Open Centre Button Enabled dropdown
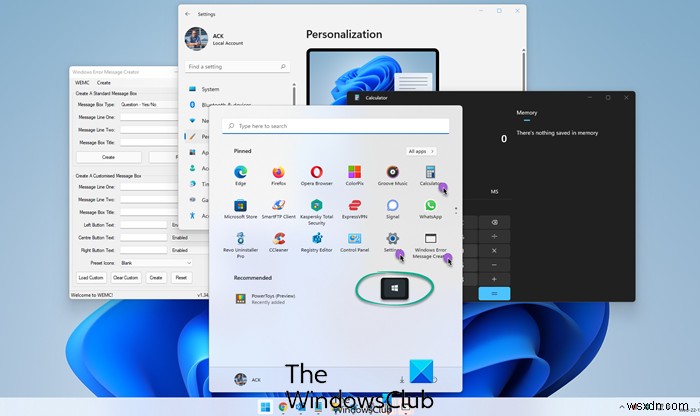The image size is (700, 416). 188,237
